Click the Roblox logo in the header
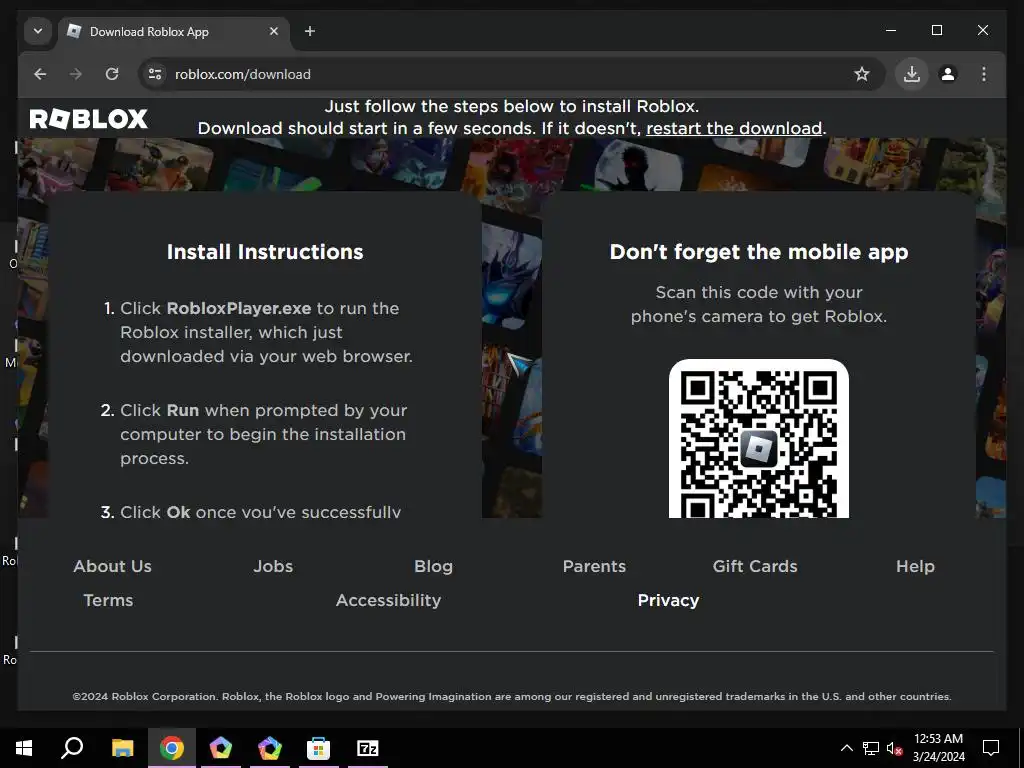The image size is (1024, 768). 89,119
